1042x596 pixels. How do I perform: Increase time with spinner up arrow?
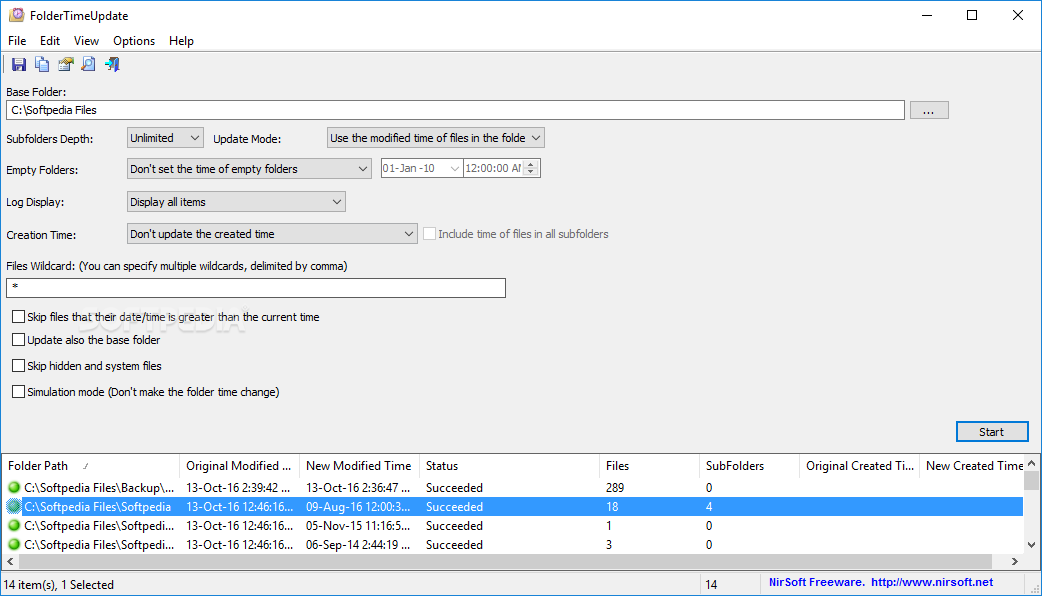click(x=530, y=164)
